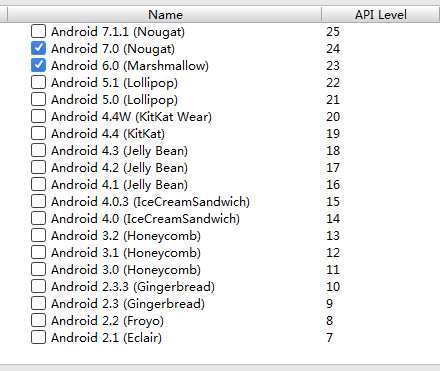Viewport: 440px width, 371px height.
Task: Select the 'Android 2.3.3 (Gingerbread)' name text
Action: point(133,287)
